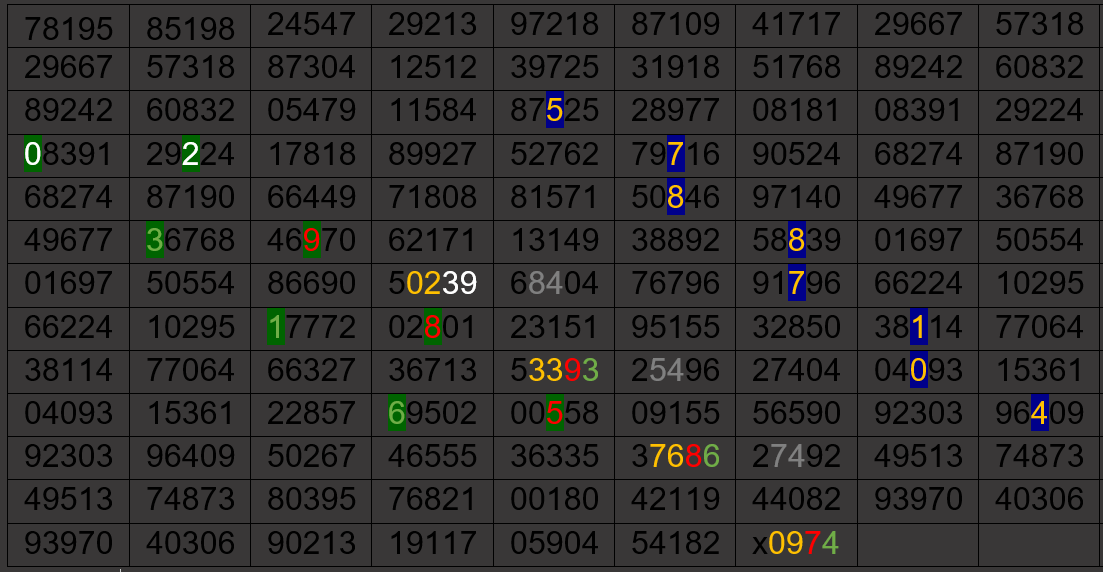The image size is (1103, 572).
Task: Click cell 79716 with blue-highlighted 7
Action: tap(675, 154)
